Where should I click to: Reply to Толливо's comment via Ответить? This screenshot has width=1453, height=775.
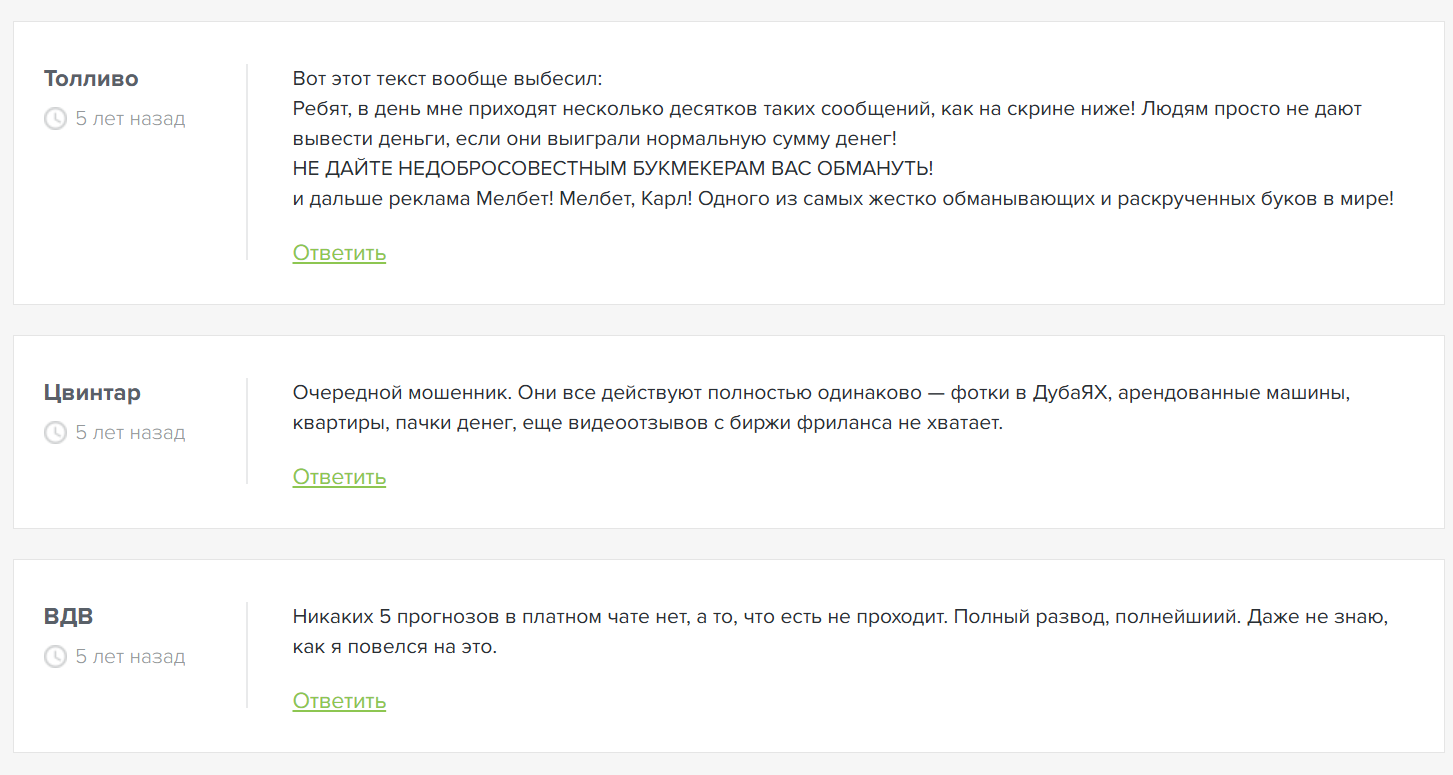pyautogui.click(x=339, y=253)
